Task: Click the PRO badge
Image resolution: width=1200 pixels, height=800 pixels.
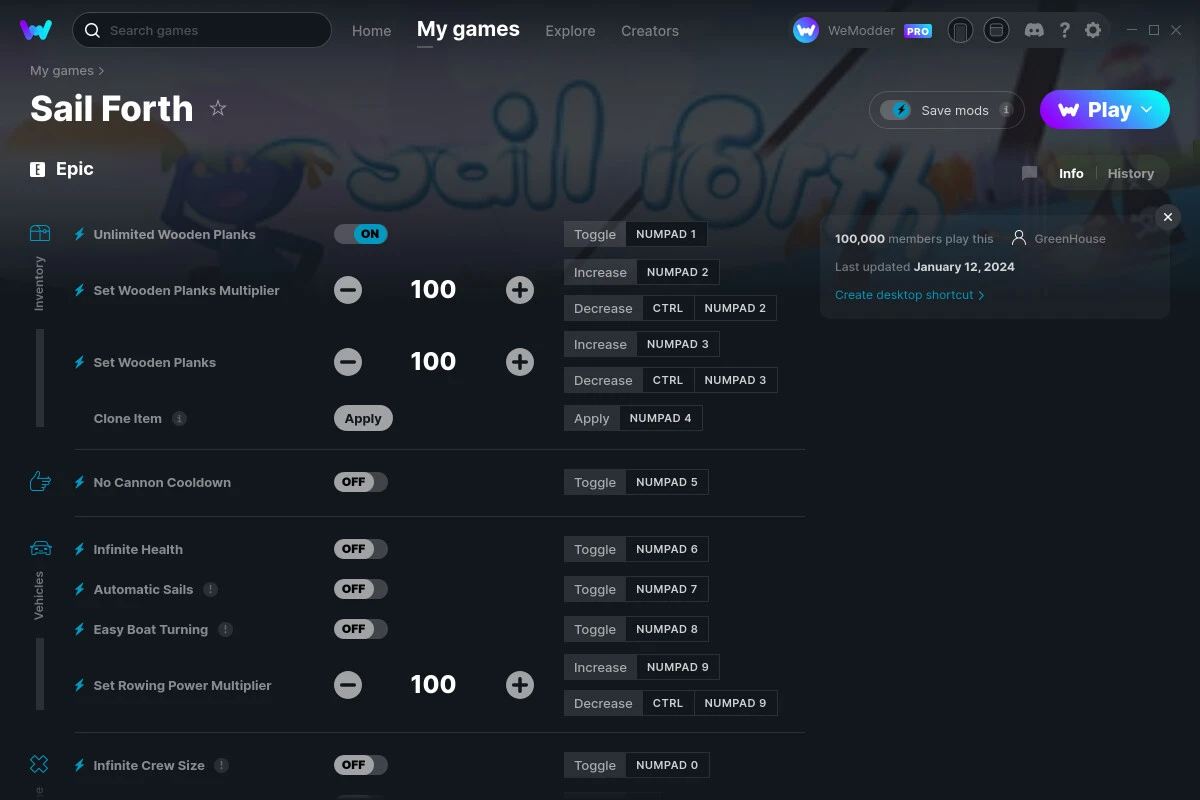Action: pyautogui.click(x=918, y=31)
